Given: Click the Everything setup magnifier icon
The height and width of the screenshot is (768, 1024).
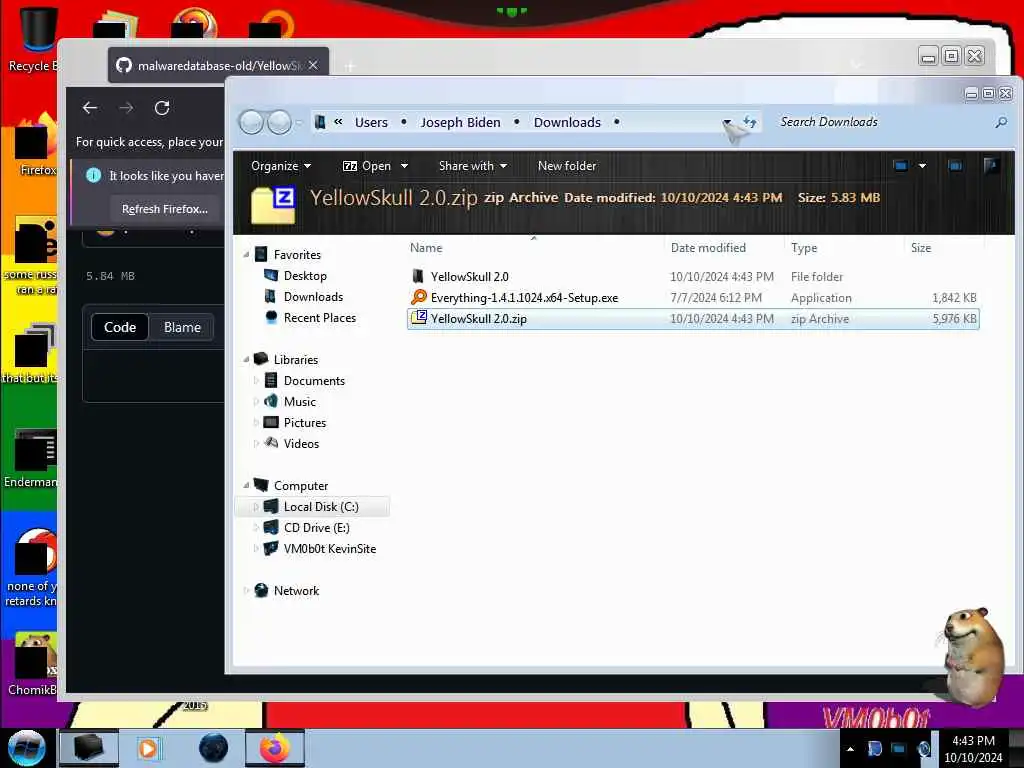Looking at the screenshot, I should 419,297.
